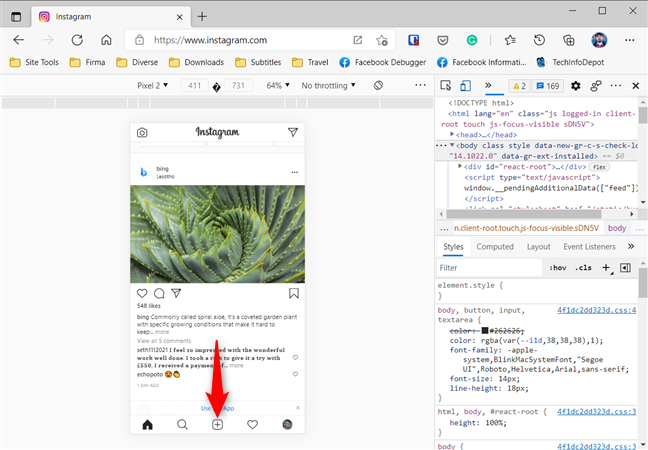The image size is (648, 450).
Task: Click the flex badge on react-root
Action: (599, 167)
